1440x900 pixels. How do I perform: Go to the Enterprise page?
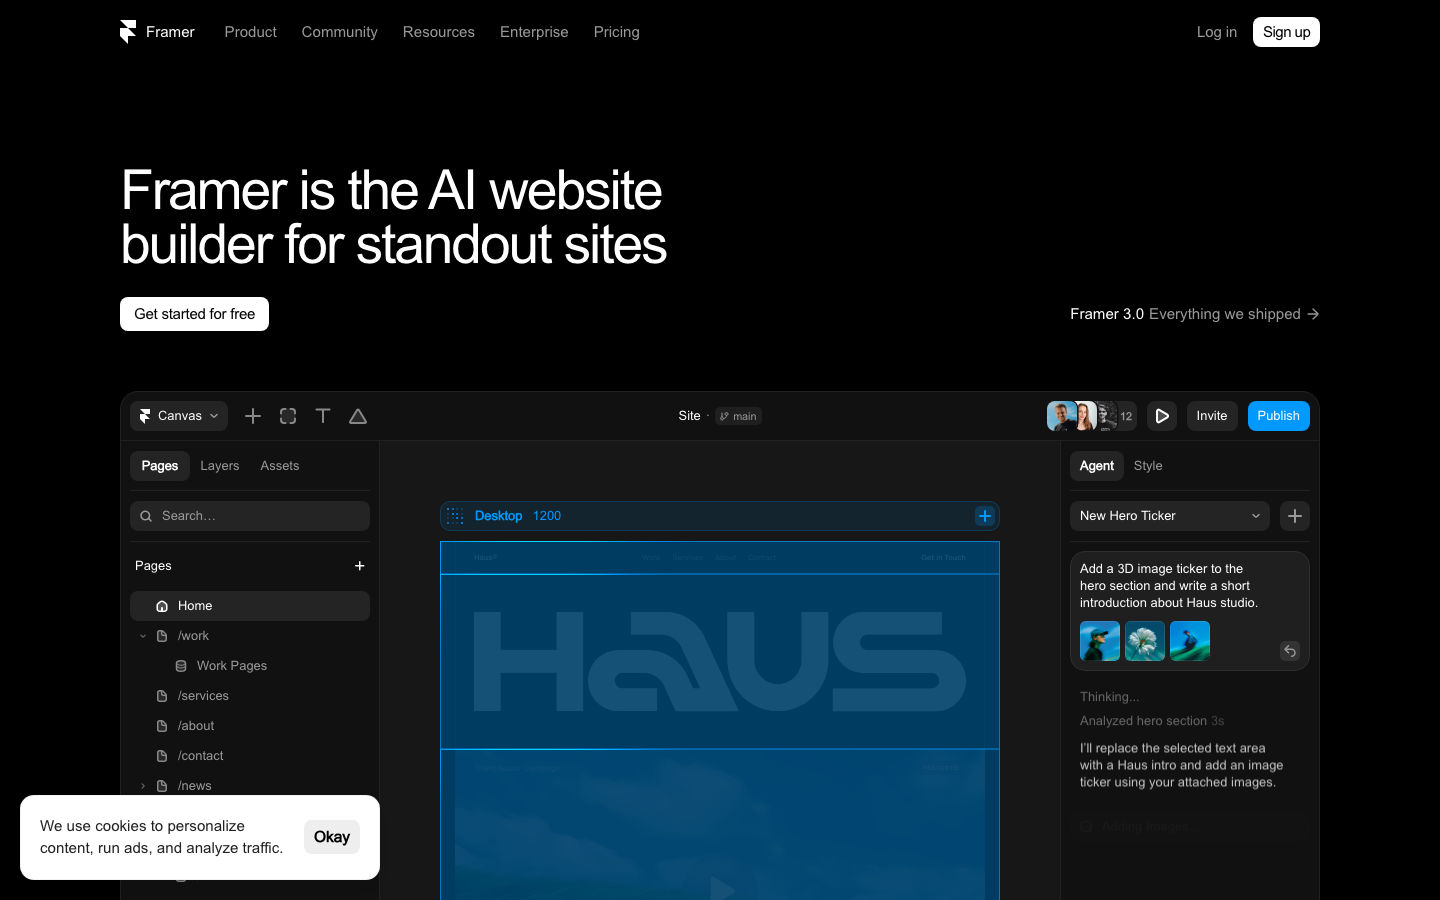pos(534,32)
